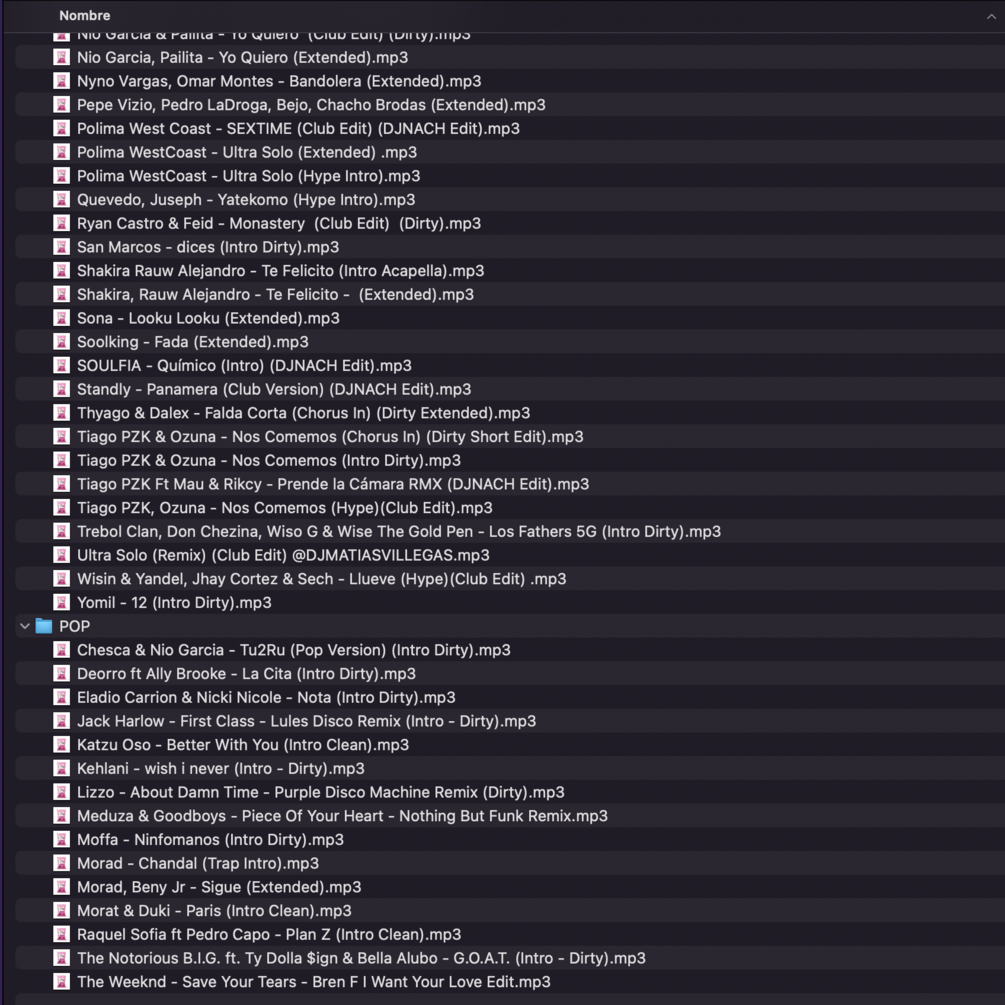The width and height of the screenshot is (1005, 1005).
Task: Select Tiago PZK & Ozuna Nos Comemos (Chorus In)
Action: pyautogui.click(x=330, y=437)
